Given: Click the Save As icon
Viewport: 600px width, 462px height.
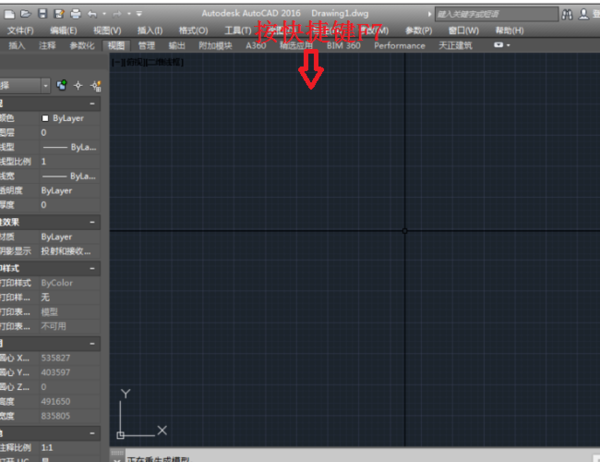Looking at the screenshot, I should [59, 14].
